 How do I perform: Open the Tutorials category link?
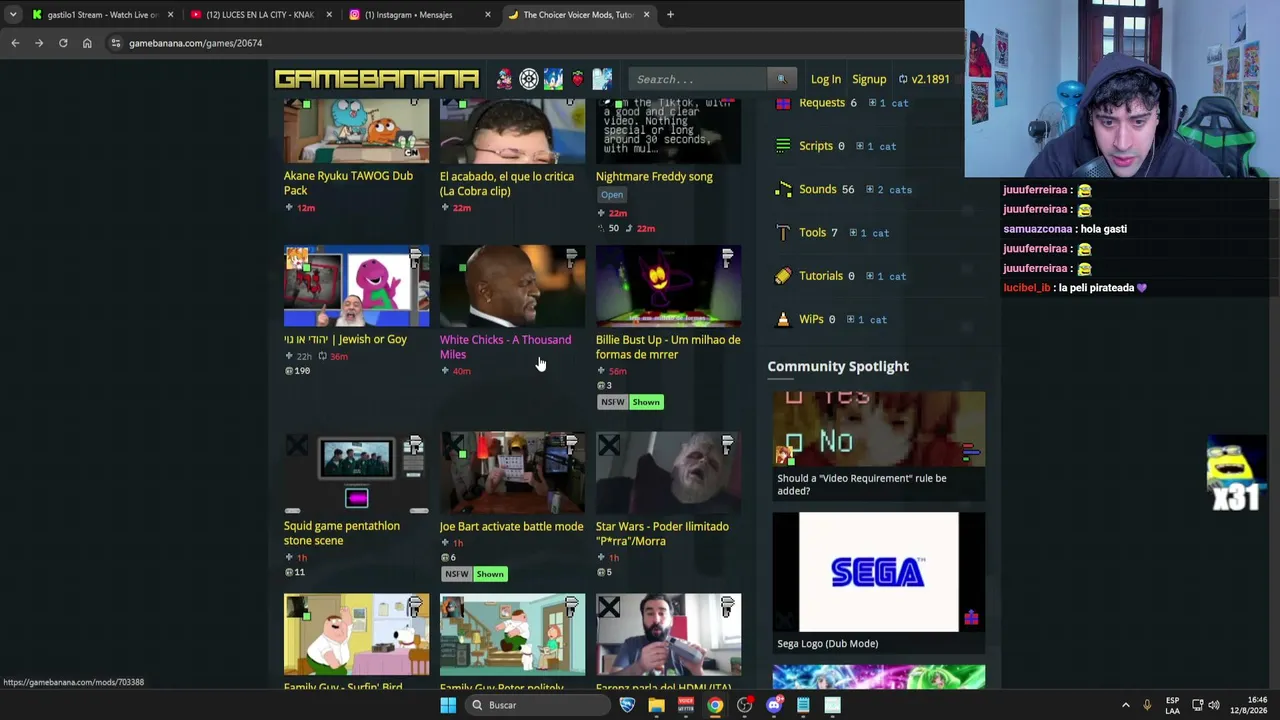point(821,276)
